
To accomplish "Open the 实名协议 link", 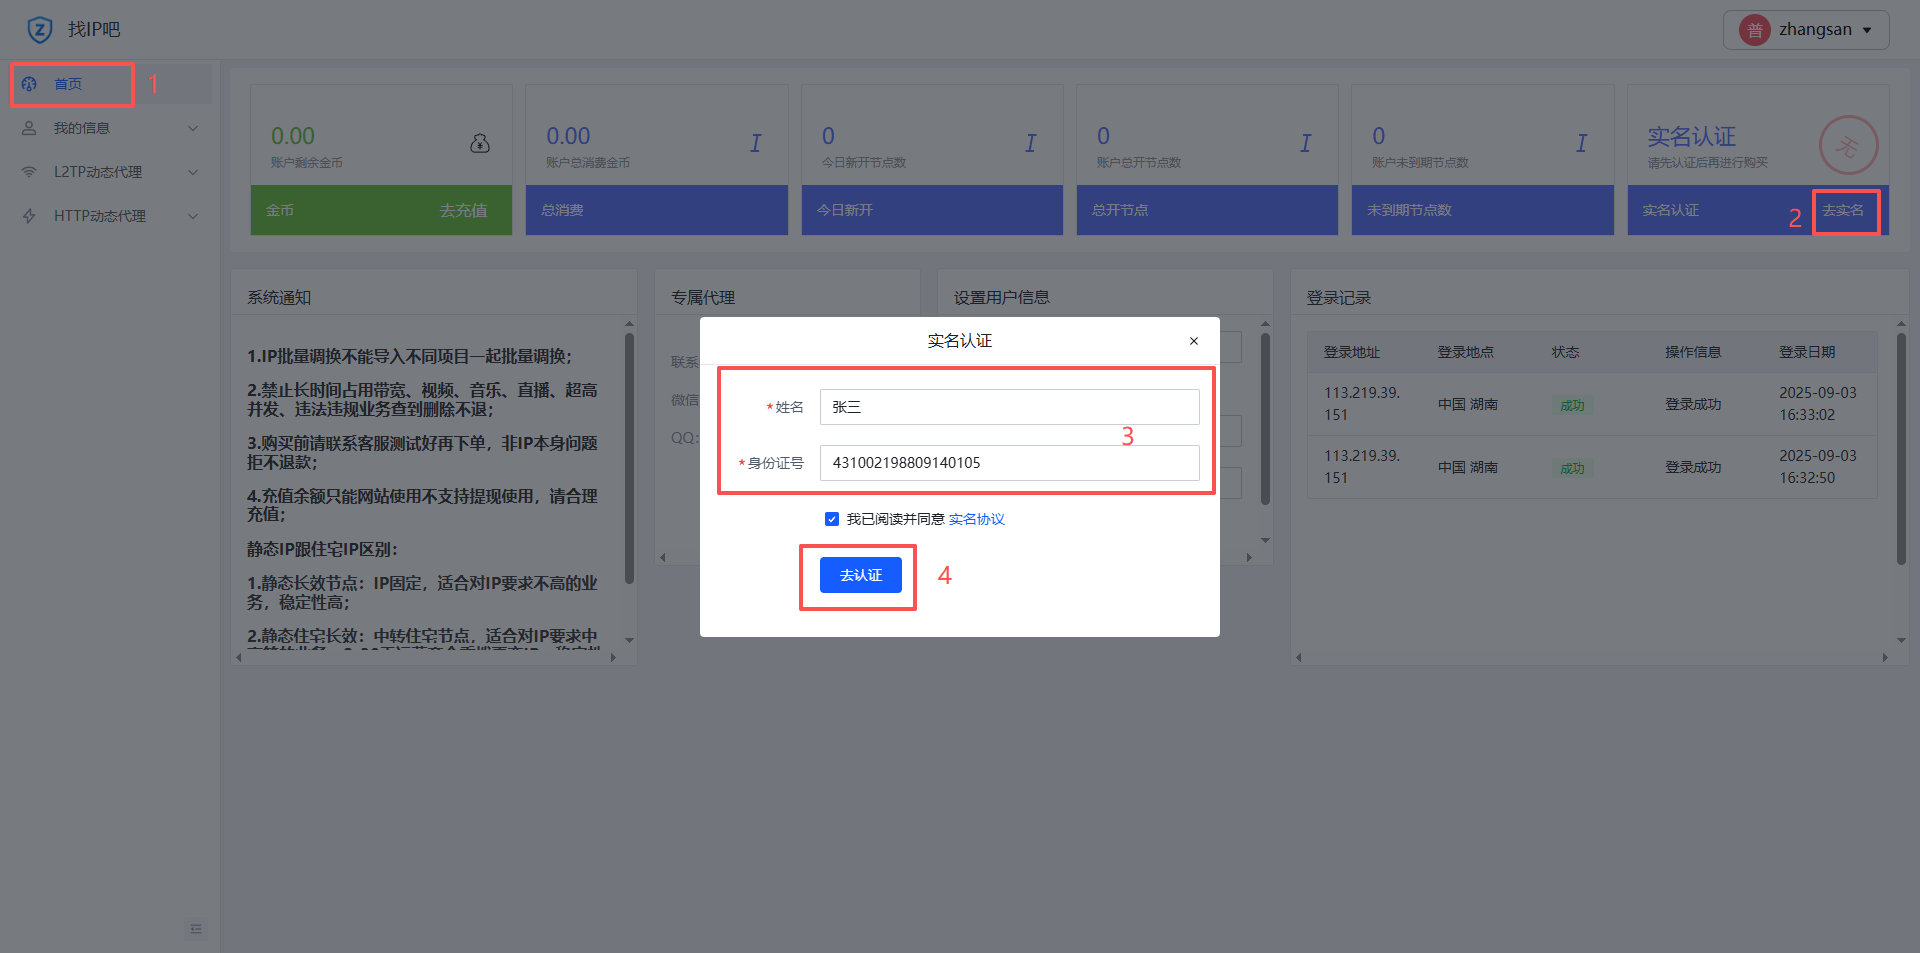I will (x=977, y=519).
